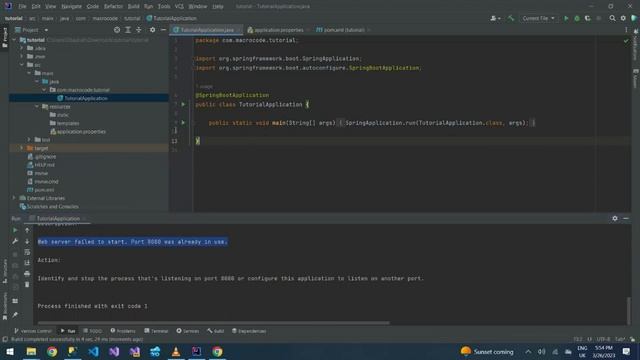Viewport: 640px width, 360px height.
Task: Collapse the java folder in tree
Action: (37, 81)
